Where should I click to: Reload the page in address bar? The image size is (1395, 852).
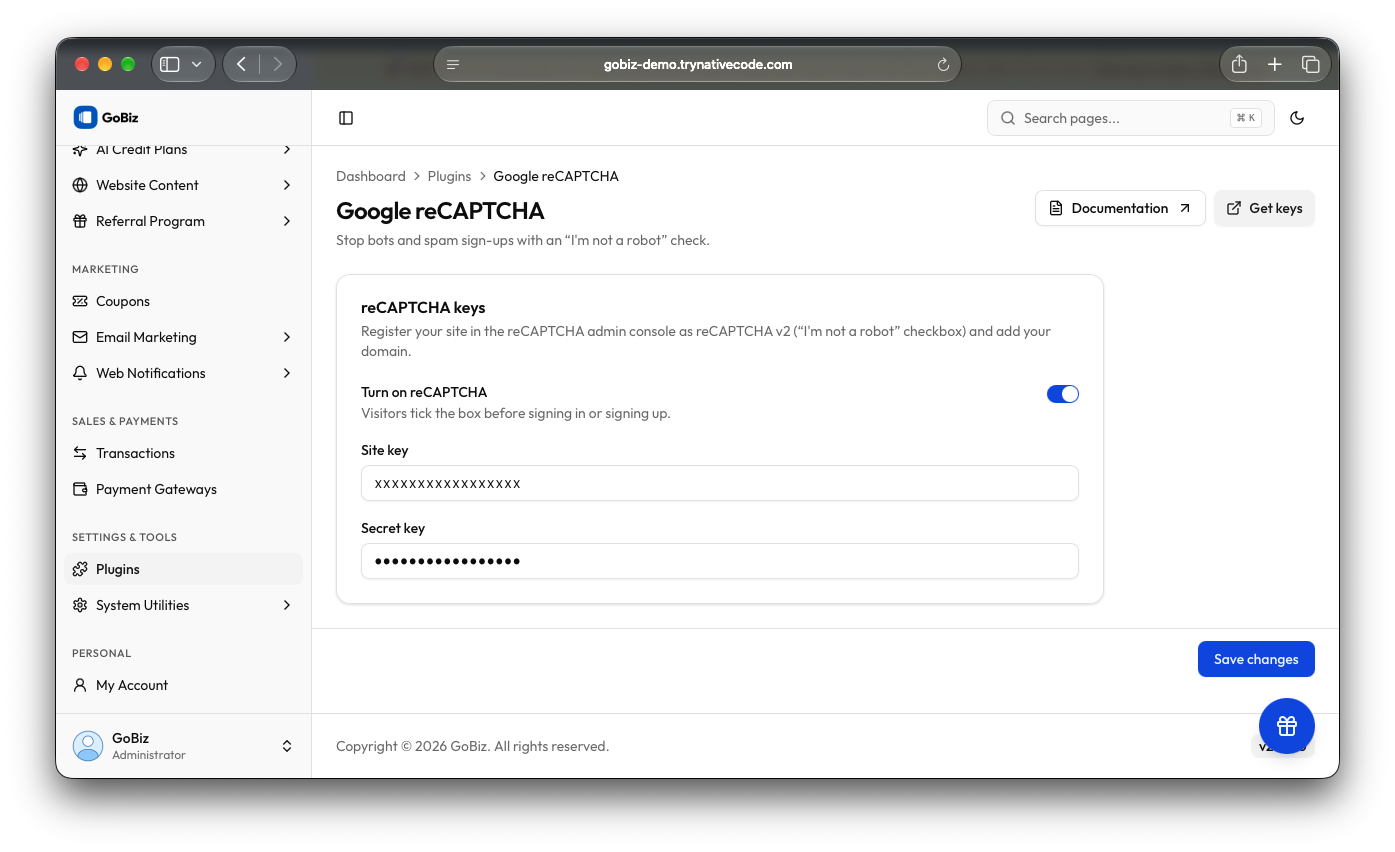click(x=942, y=64)
